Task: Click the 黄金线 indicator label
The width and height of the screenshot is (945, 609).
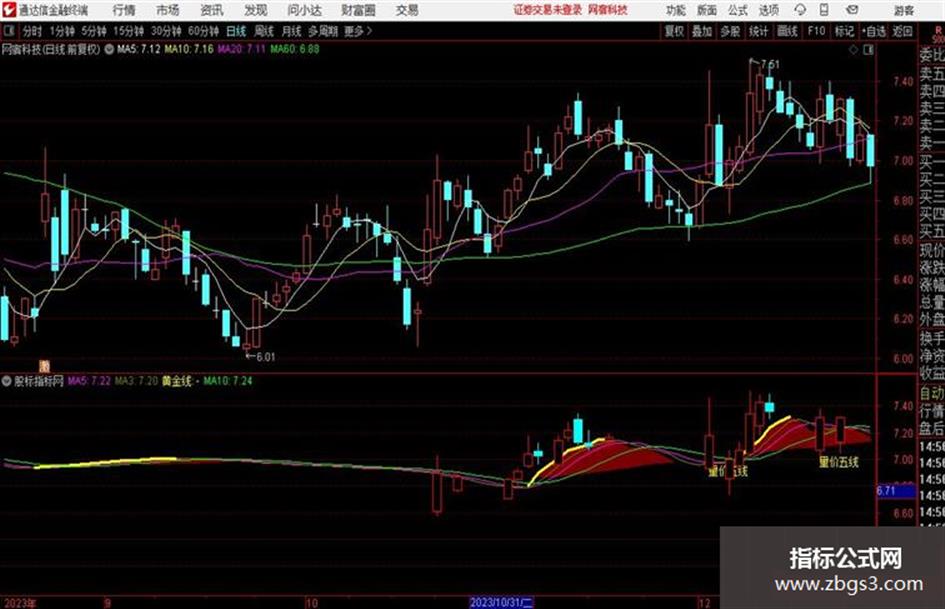Action: 177,381
